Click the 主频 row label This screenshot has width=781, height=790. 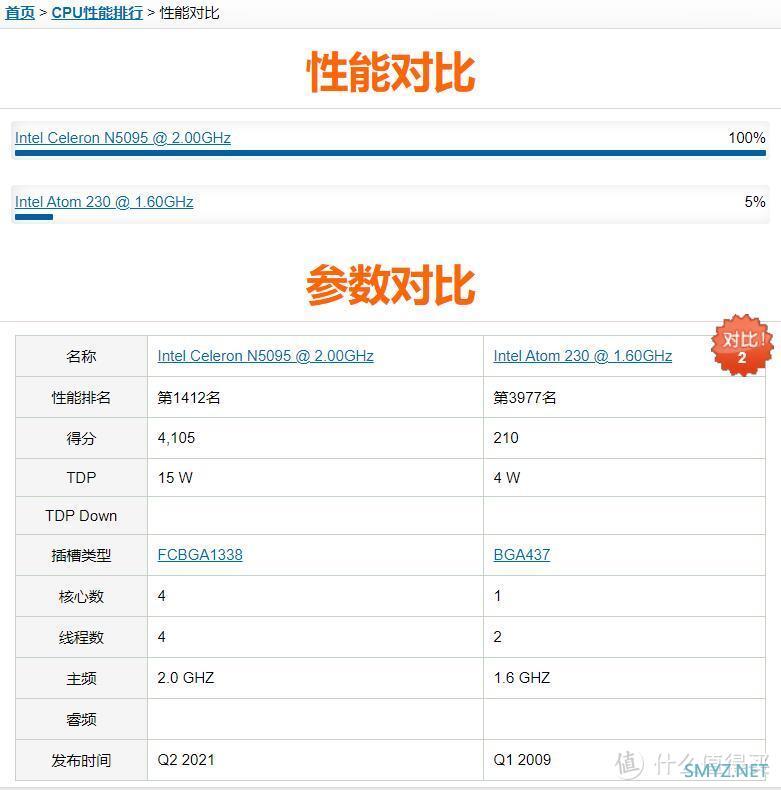(81, 679)
